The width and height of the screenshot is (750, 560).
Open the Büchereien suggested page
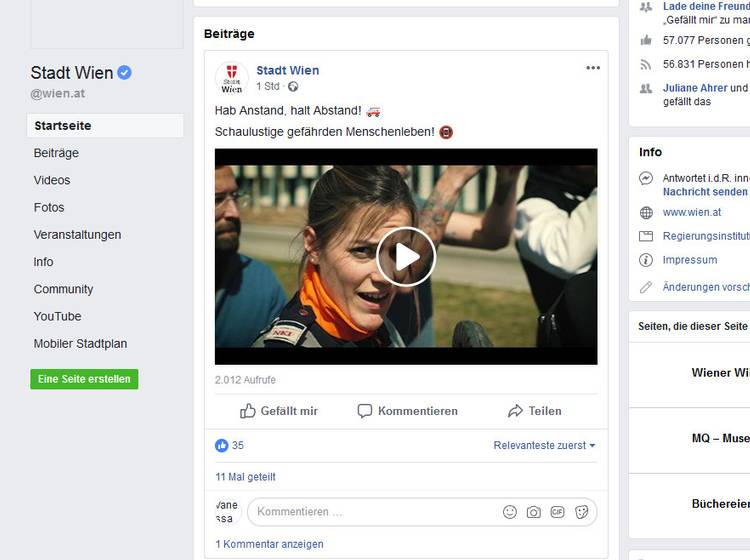720,504
